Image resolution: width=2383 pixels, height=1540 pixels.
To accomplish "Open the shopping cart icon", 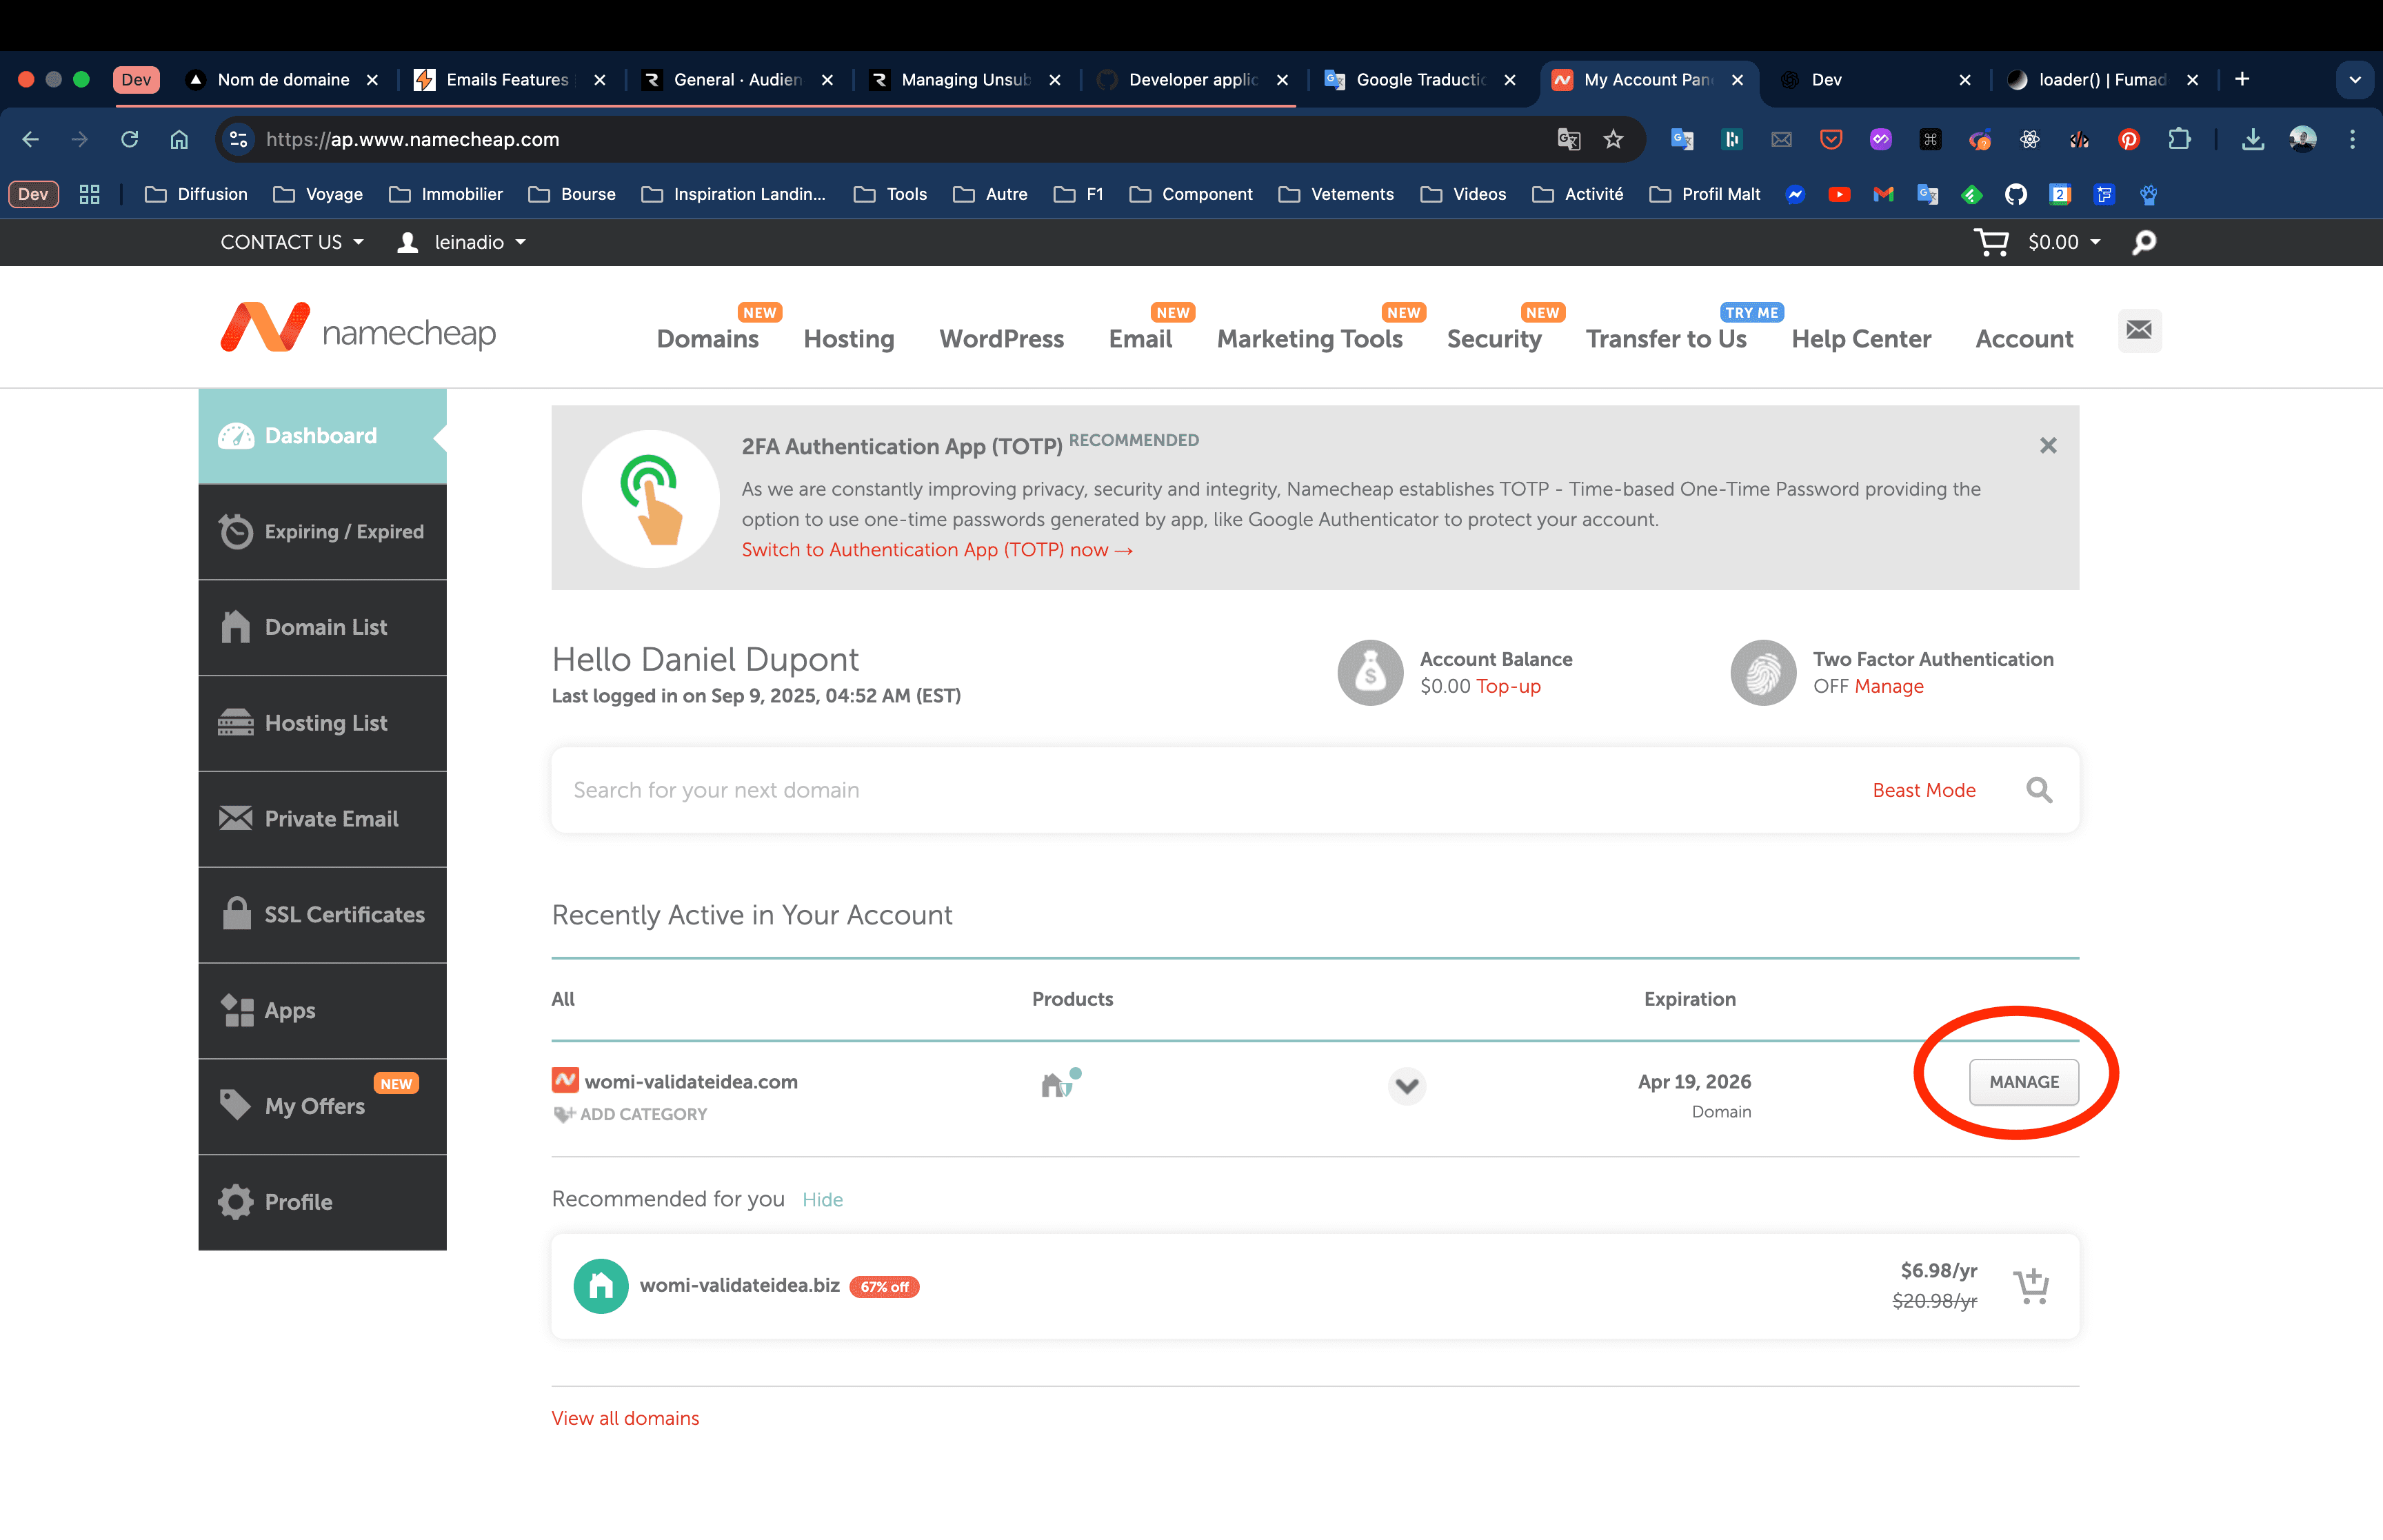I will [x=1990, y=242].
